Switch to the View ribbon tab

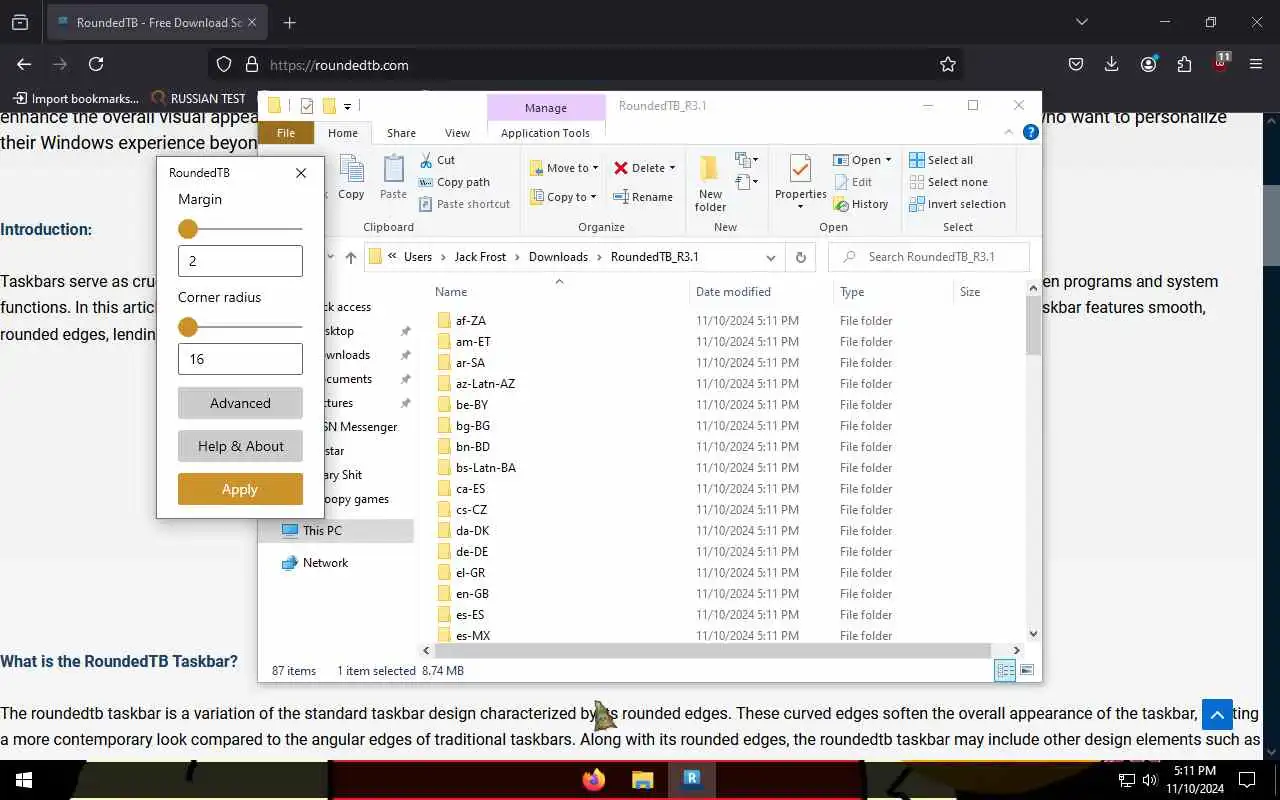tap(457, 133)
